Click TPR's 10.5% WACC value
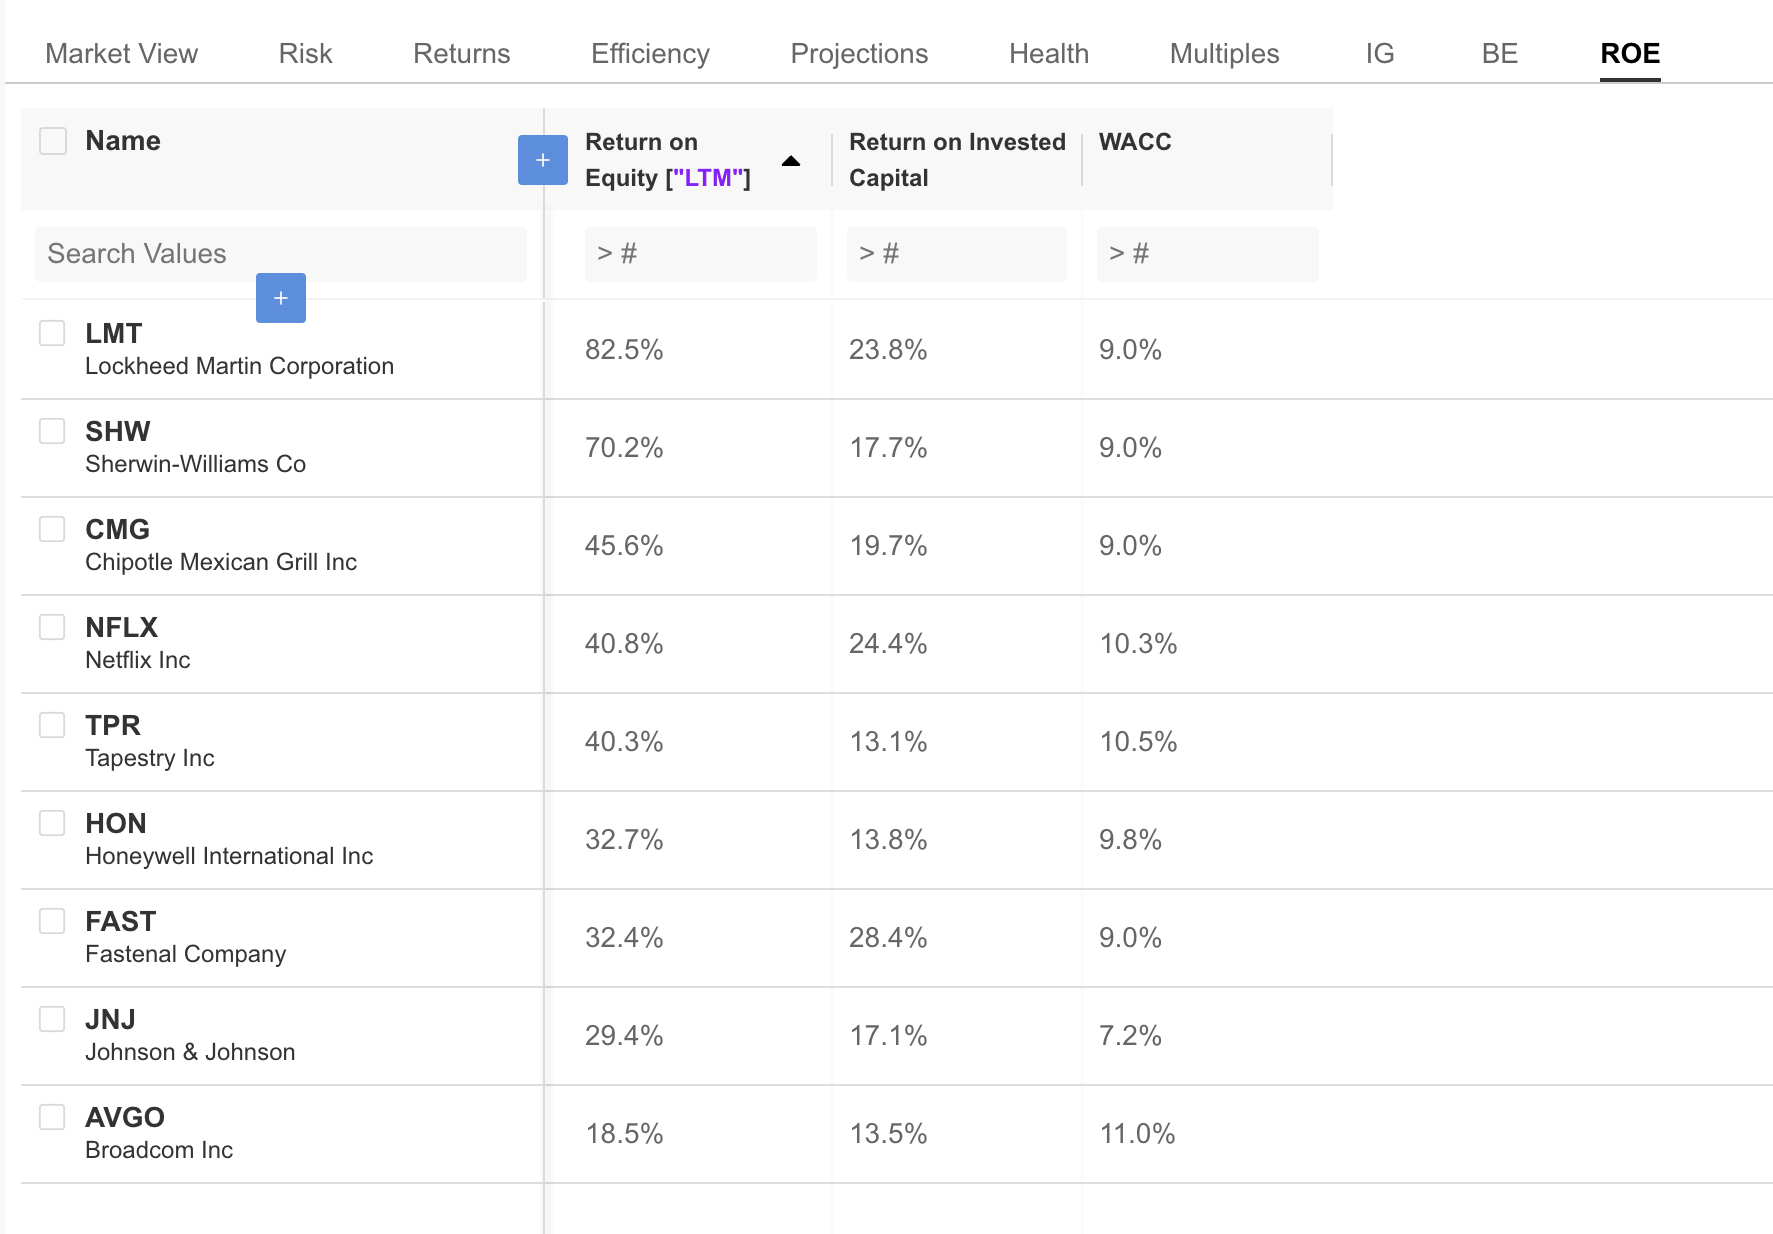Screen dimensions: 1773x1234 pos(1138,742)
